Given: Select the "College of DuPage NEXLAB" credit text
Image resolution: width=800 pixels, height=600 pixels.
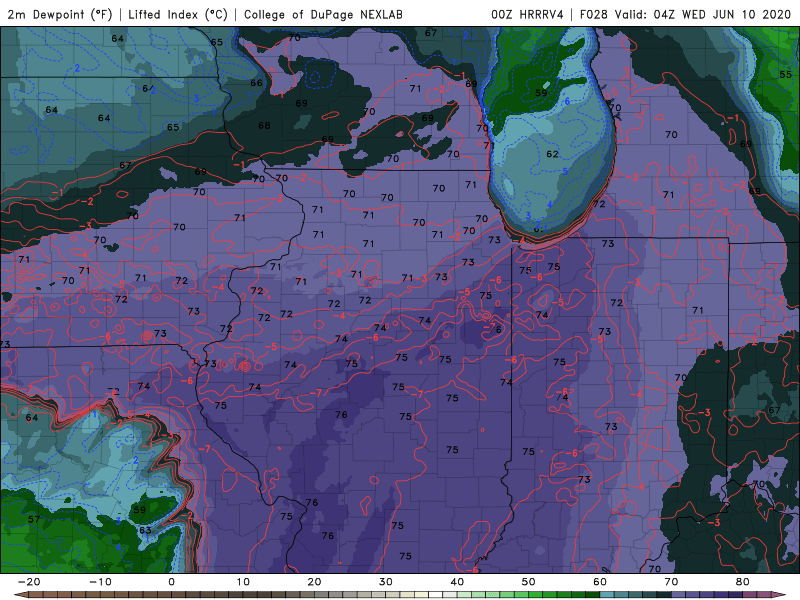Looking at the screenshot, I should coord(323,14).
